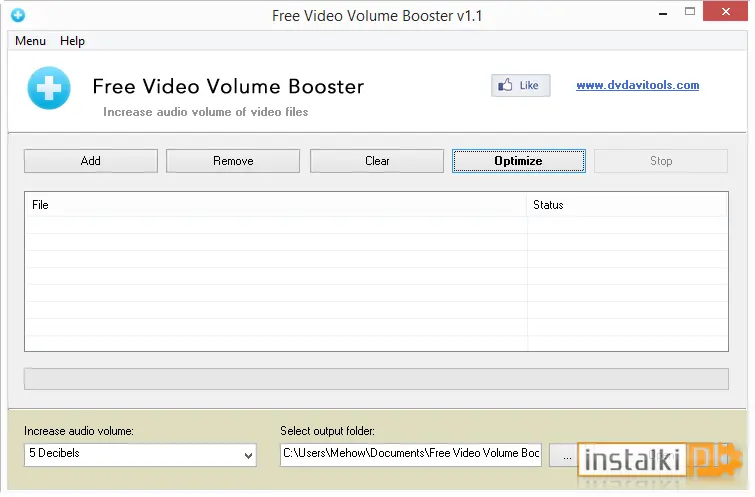Close the Free Video Volume Booster window
The width and height of the screenshot is (755, 497).
pos(725,12)
